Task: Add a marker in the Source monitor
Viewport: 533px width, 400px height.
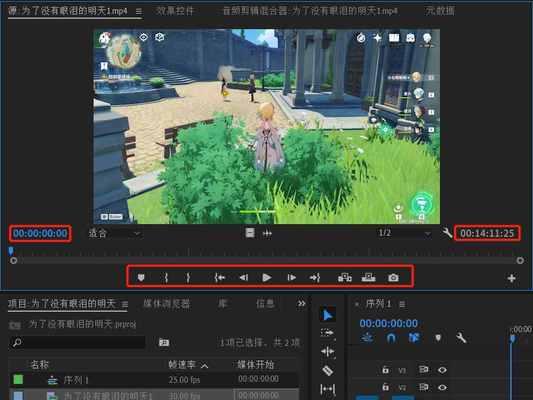Action: pos(141,278)
